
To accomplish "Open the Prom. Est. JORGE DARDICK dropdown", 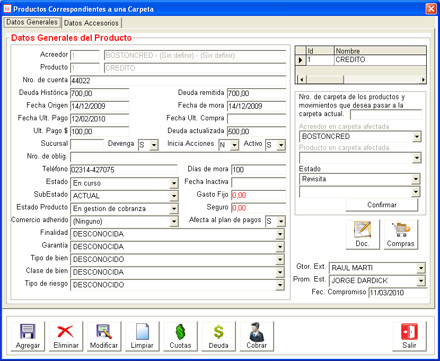I will [421, 281].
